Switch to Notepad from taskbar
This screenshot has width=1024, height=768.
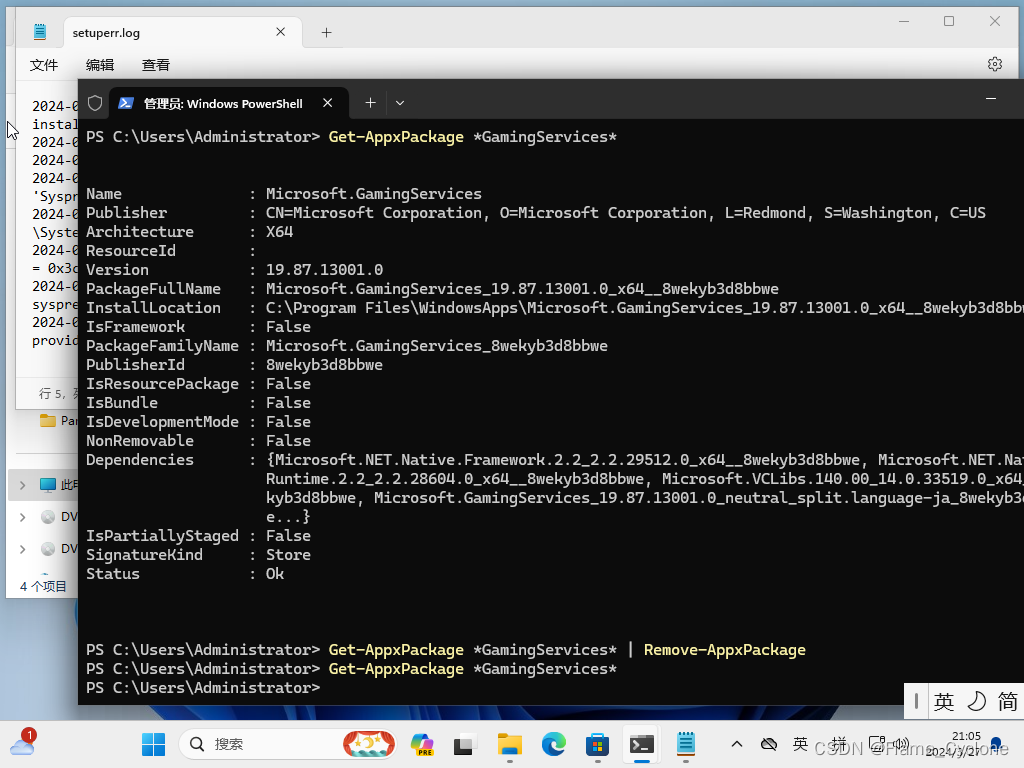tap(686, 744)
